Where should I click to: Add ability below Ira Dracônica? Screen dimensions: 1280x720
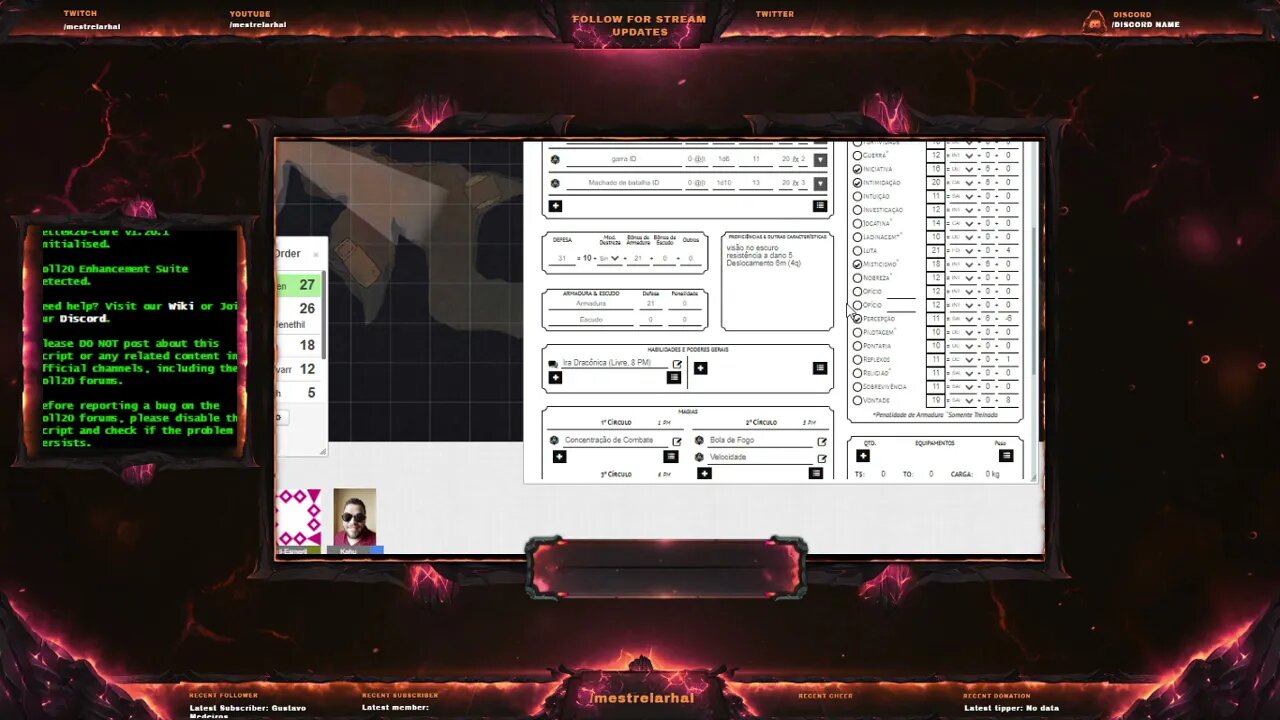[x=555, y=377]
